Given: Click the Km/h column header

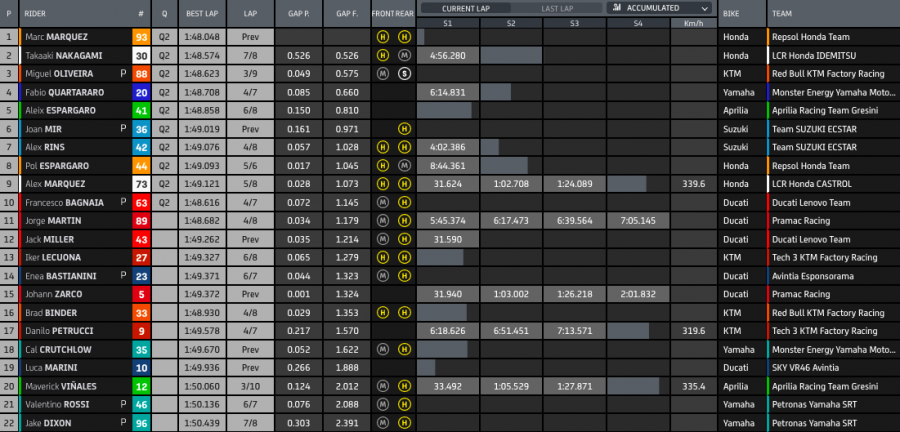Looking at the screenshot, I should coord(693,23).
